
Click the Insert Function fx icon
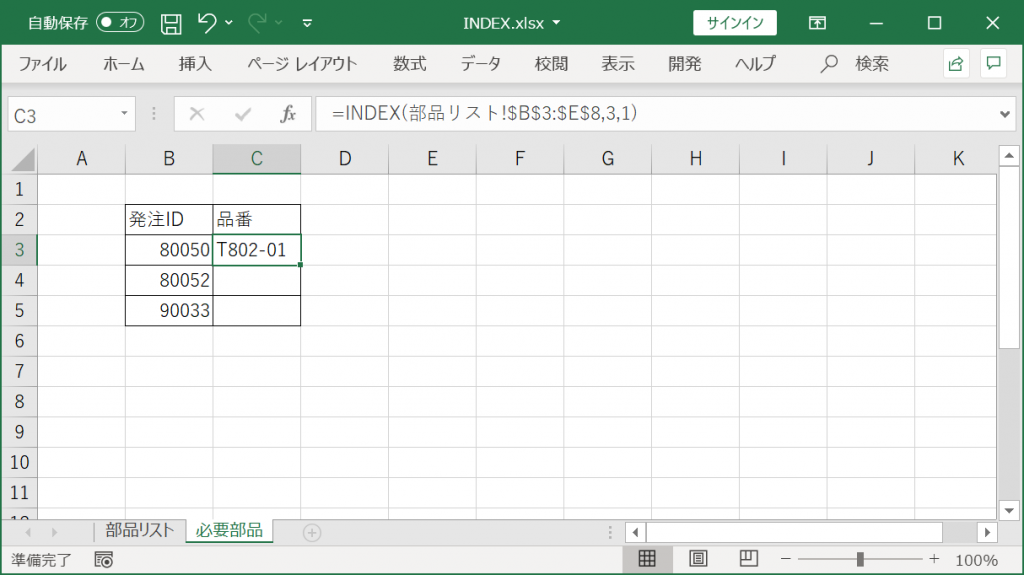click(288, 114)
